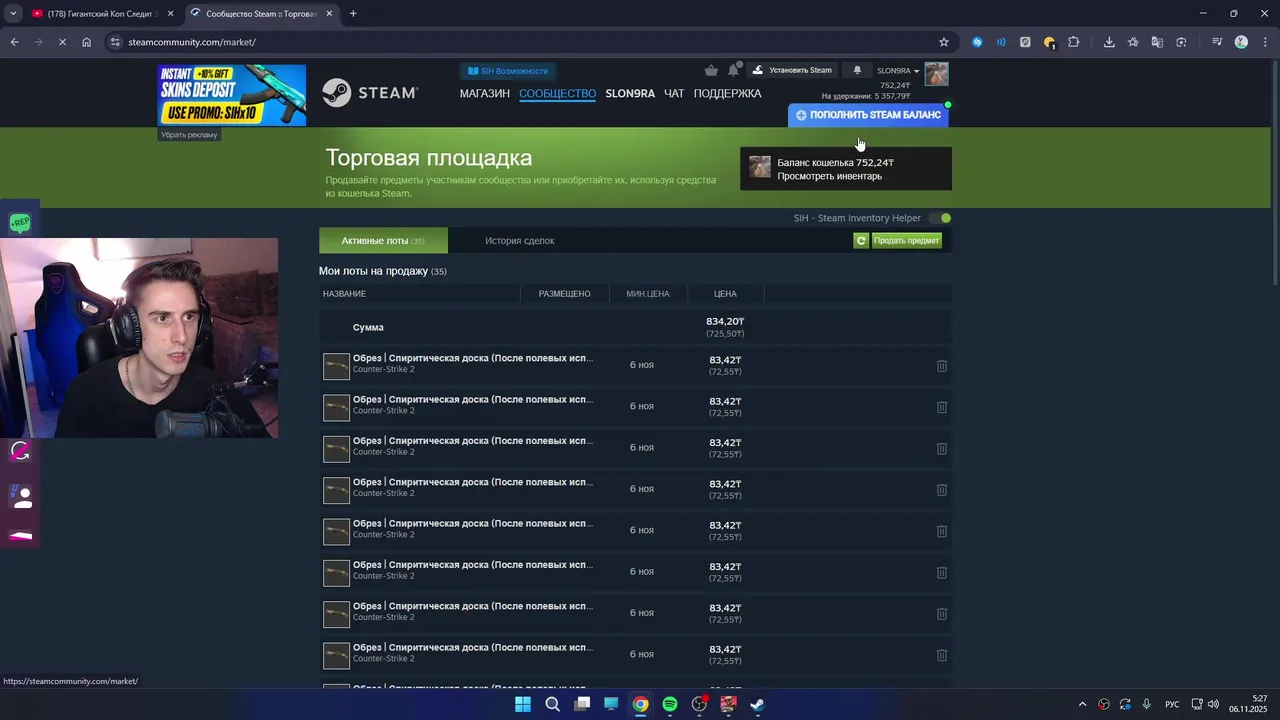Sort by ЦЕНА column header
This screenshot has width=1280, height=720.
(725, 294)
